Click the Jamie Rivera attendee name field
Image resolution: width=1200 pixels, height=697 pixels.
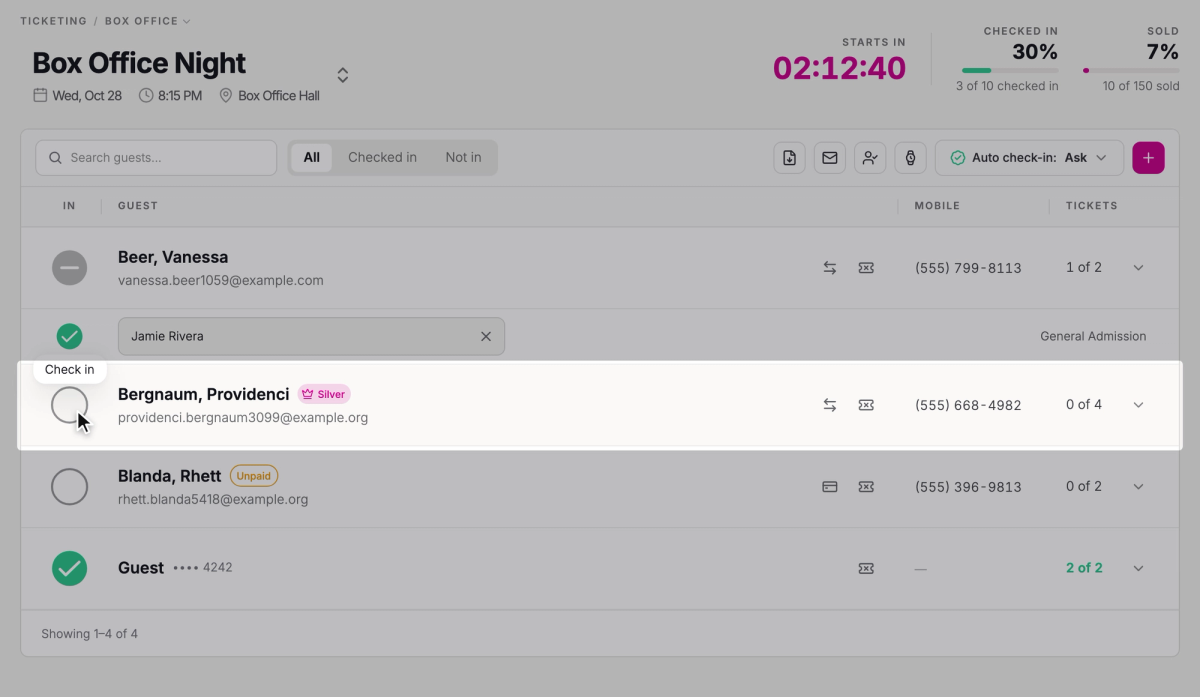(x=311, y=337)
